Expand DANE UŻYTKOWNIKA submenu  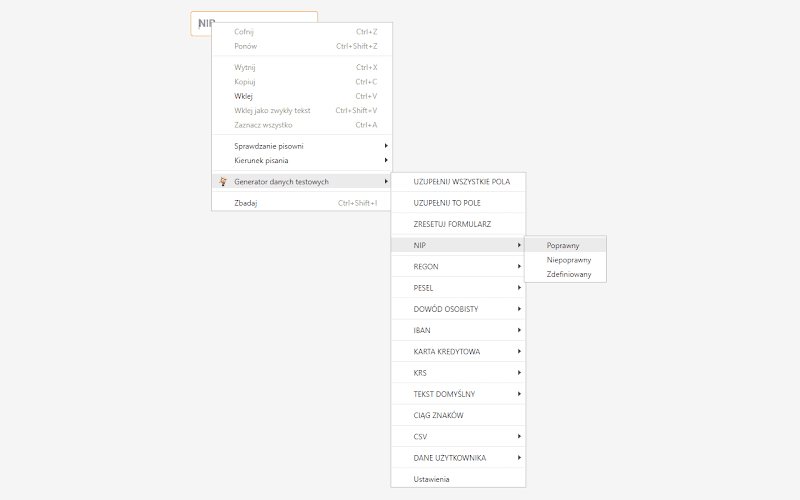click(458, 458)
